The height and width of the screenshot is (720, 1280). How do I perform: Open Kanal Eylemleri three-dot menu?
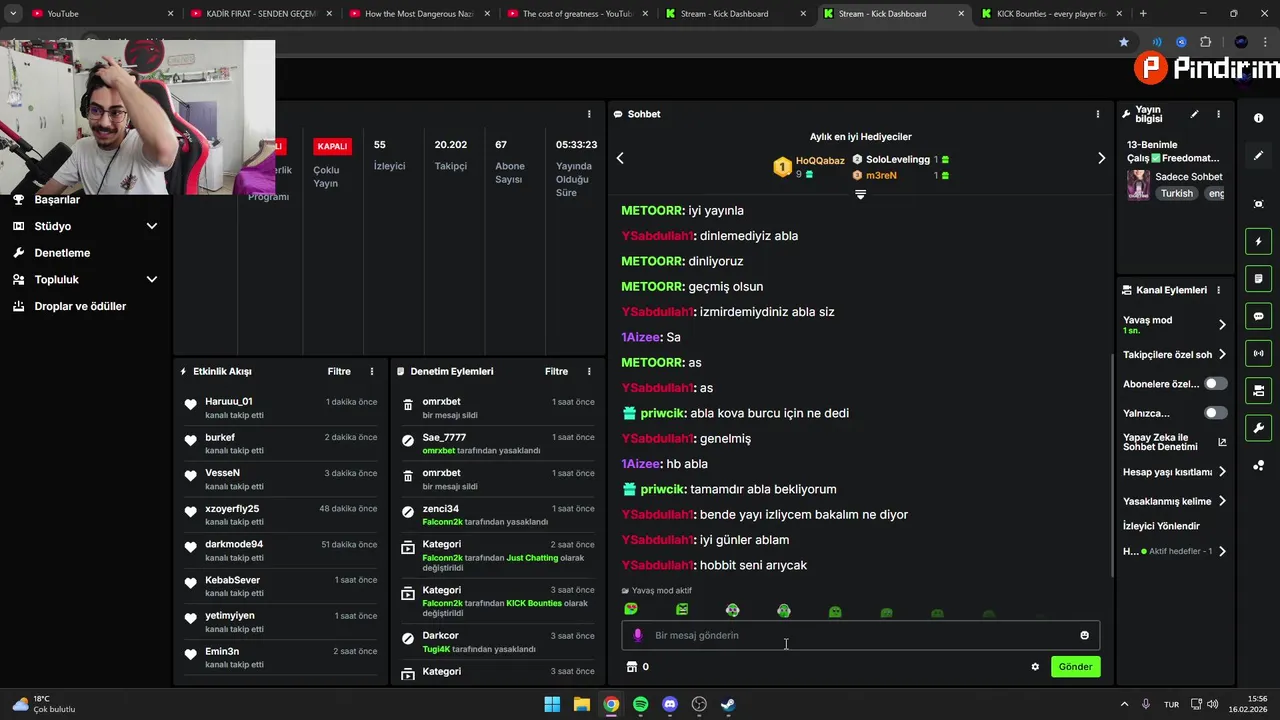click(1218, 290)
